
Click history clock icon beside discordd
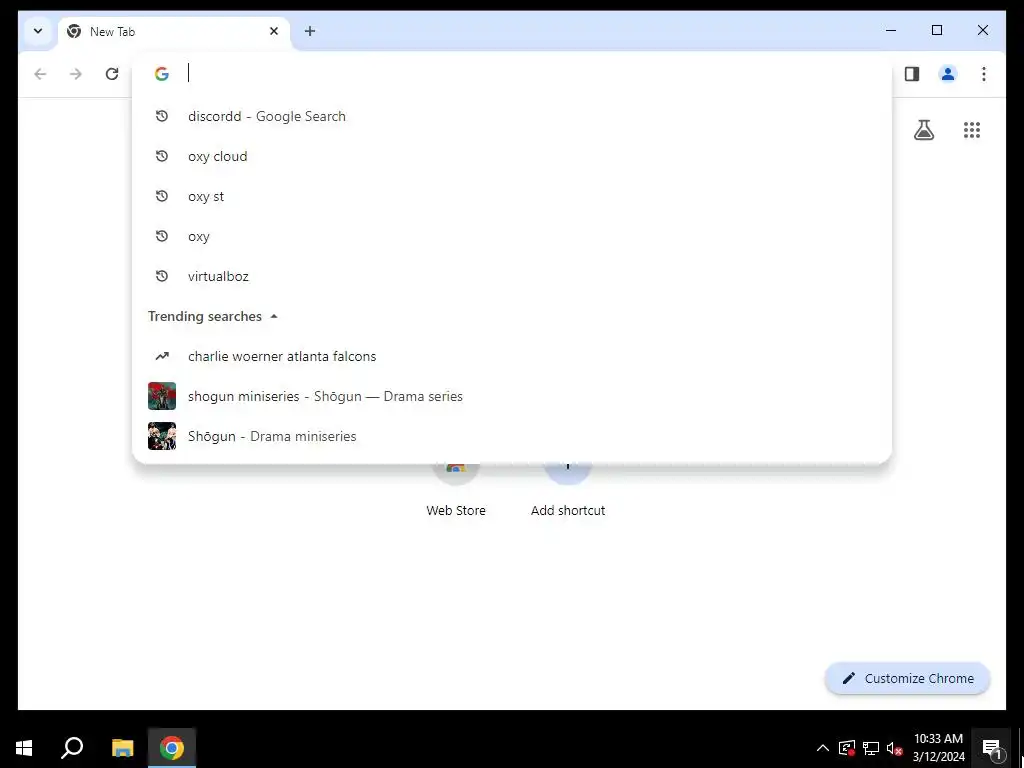(162, 116)
